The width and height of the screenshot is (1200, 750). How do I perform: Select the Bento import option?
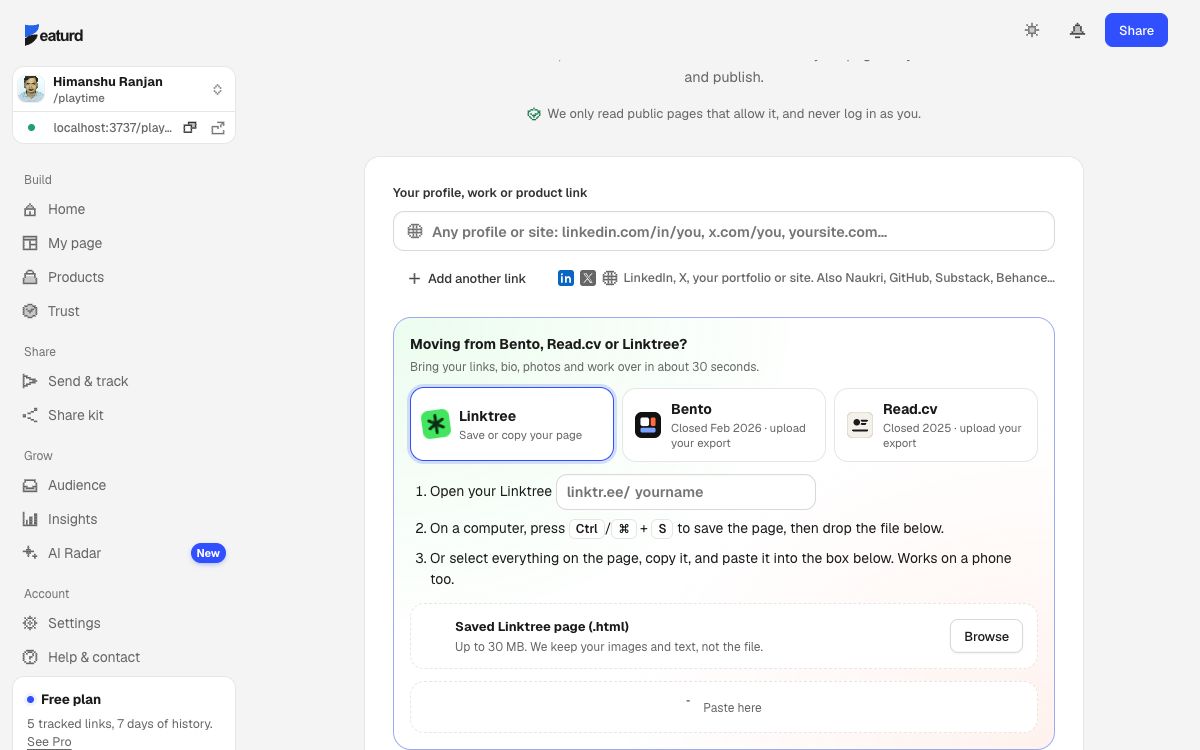(x=724, y=425)
